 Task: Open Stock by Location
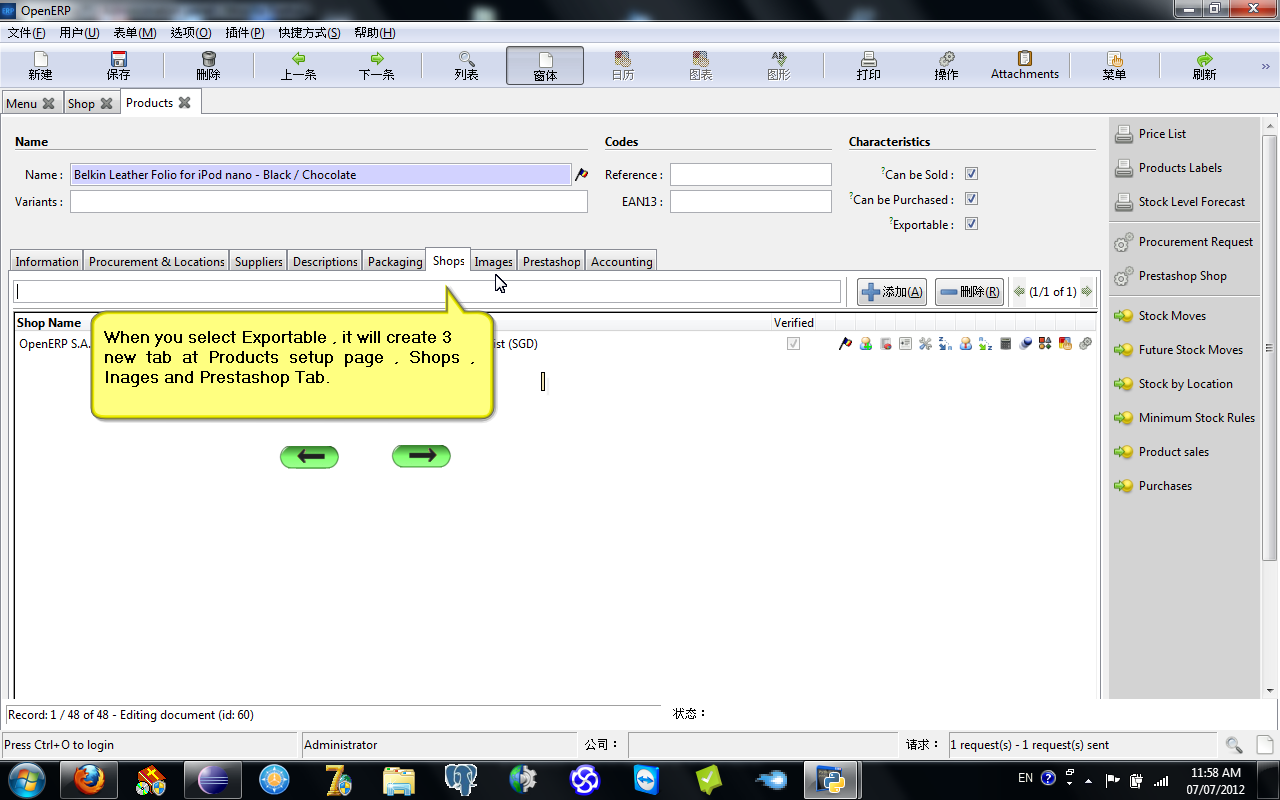[1185, 384]
